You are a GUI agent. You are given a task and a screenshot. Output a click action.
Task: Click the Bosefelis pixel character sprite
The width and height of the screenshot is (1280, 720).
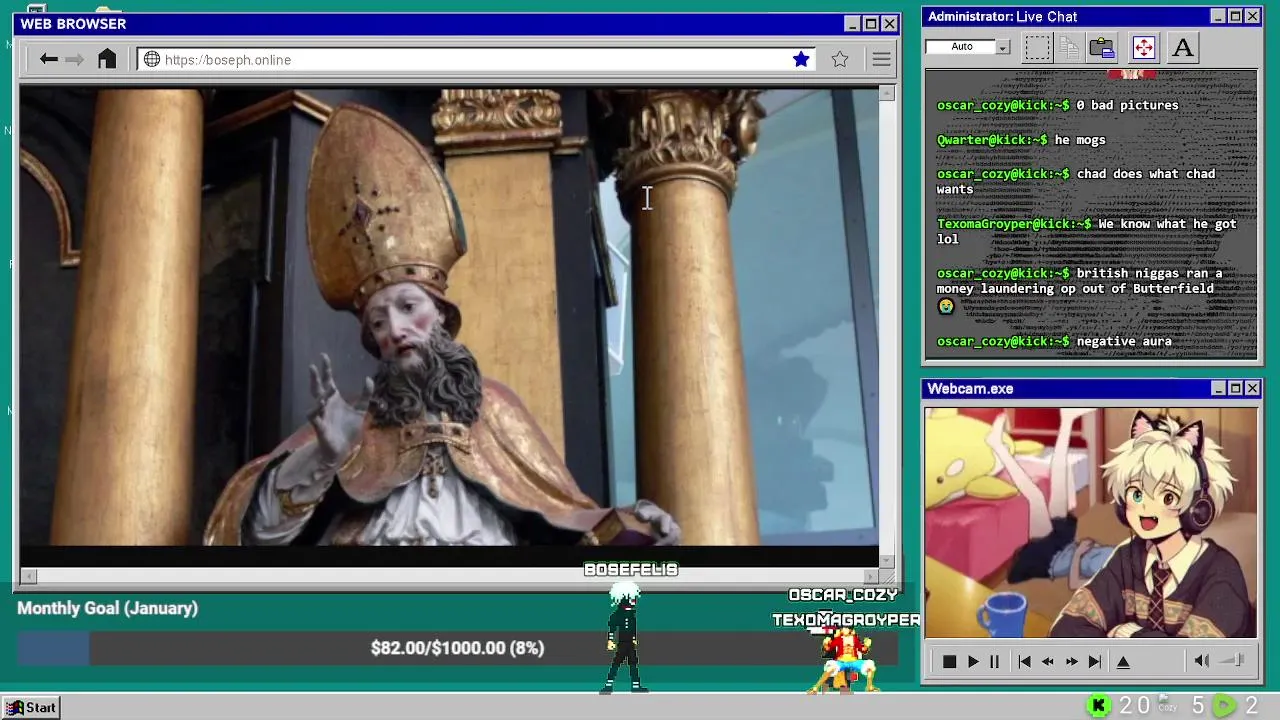click(x=624, y=638)
